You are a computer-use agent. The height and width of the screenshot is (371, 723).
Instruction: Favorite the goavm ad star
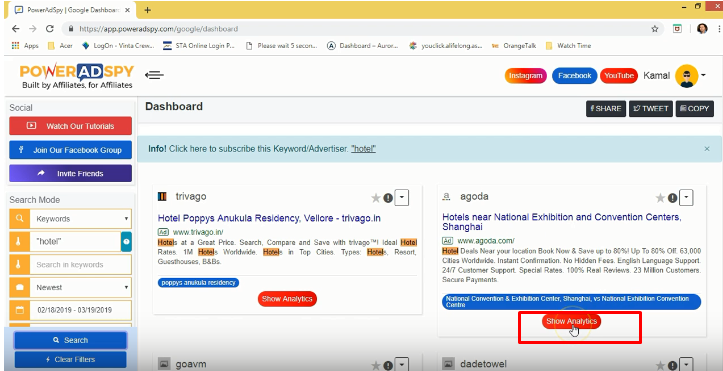pyautogui.click(x=376, y=365)
